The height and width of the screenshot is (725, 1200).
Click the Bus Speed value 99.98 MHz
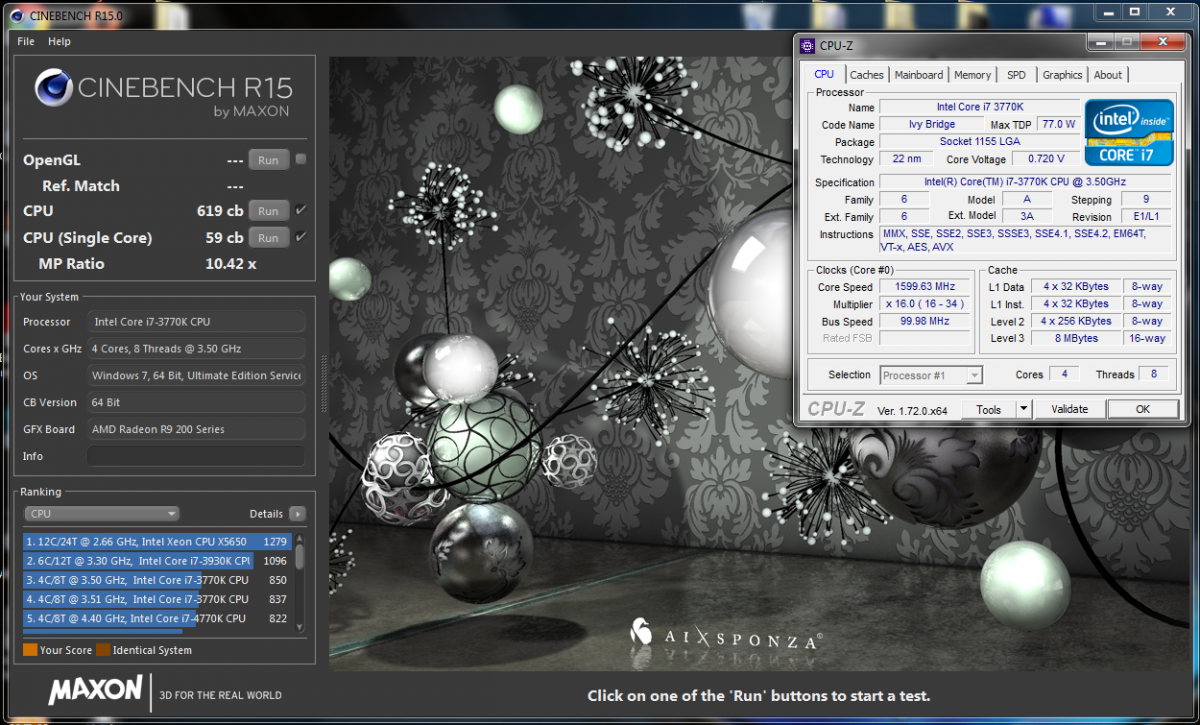925,322
